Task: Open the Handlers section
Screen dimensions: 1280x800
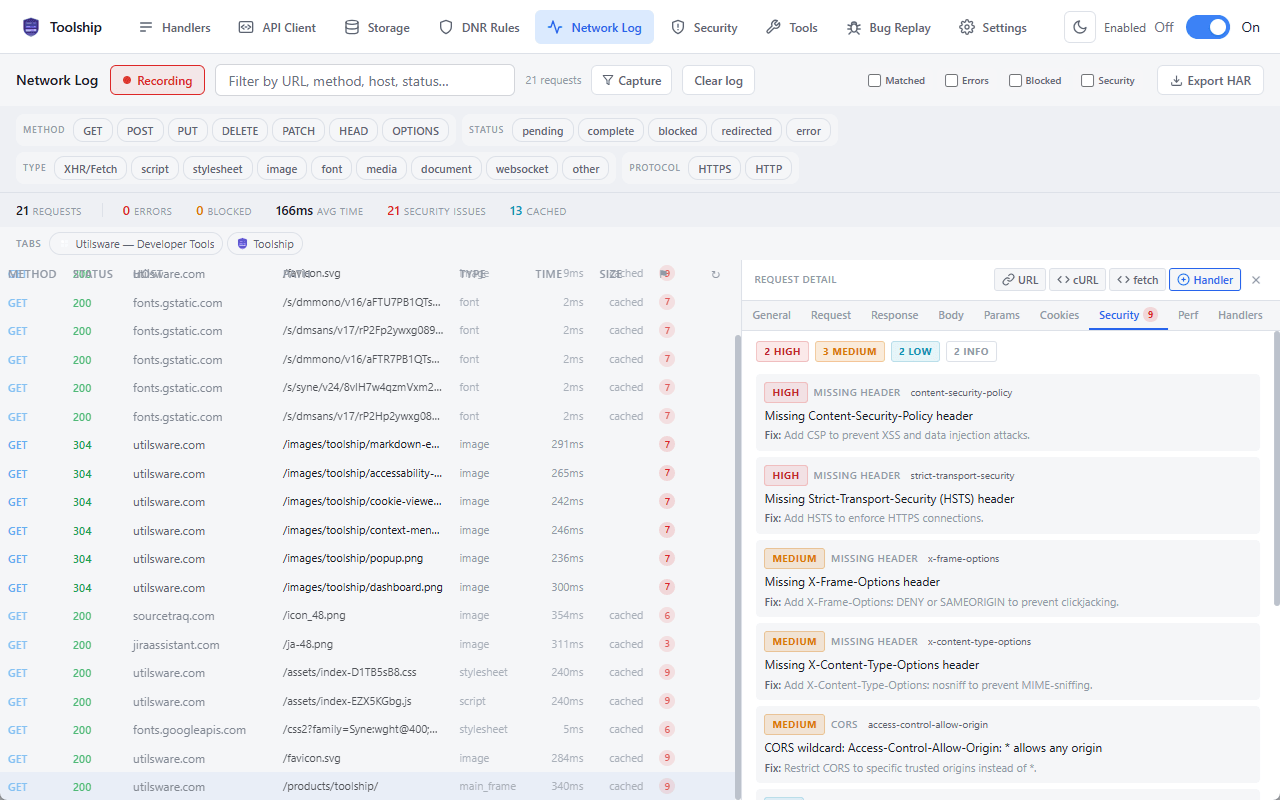Action: click(174, 27)
